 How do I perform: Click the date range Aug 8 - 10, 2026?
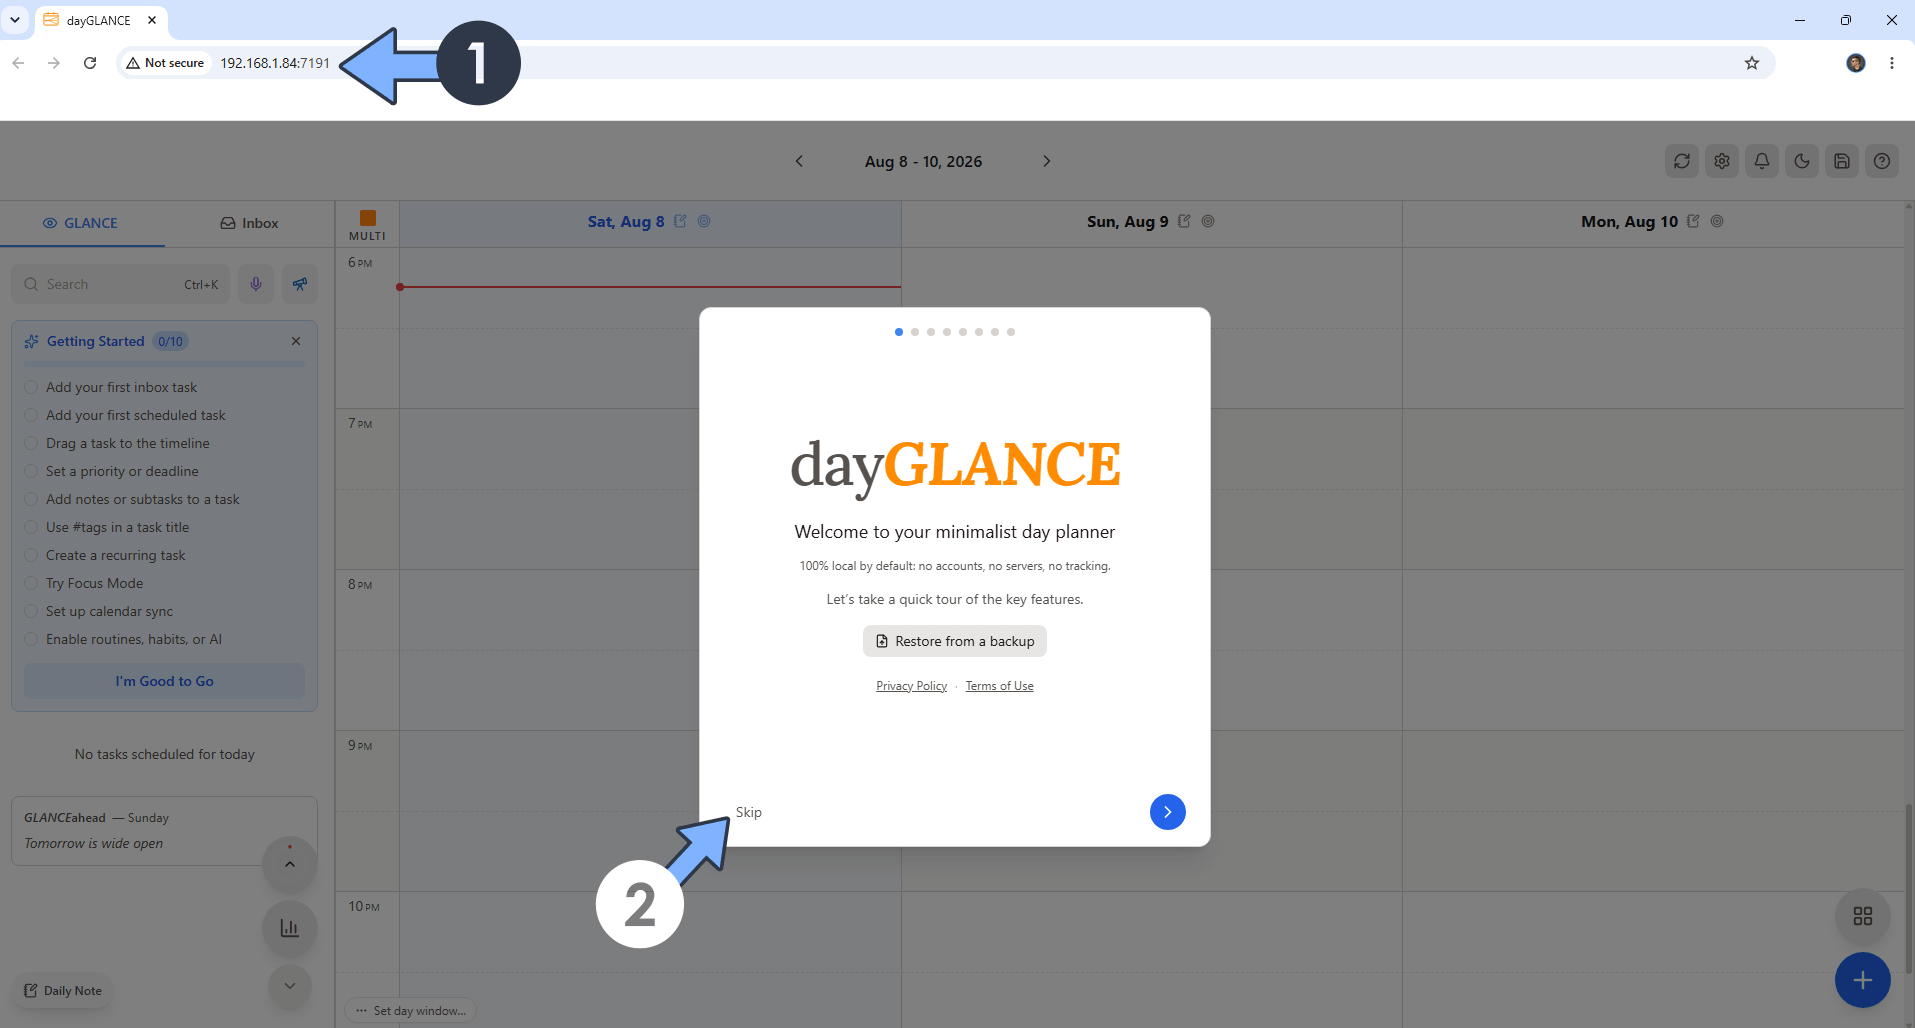click(x=923, y=161)
